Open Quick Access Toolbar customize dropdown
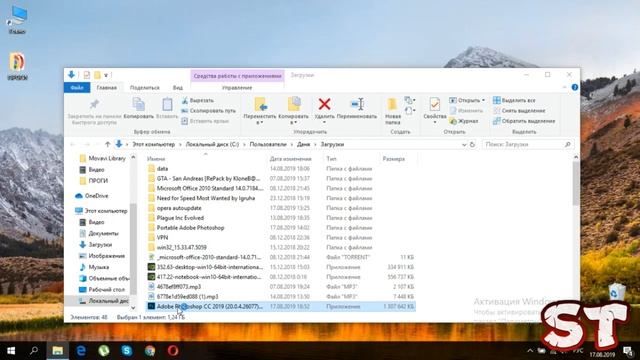Viewport: 640px width, 360px height. click(x=106, y=75)
